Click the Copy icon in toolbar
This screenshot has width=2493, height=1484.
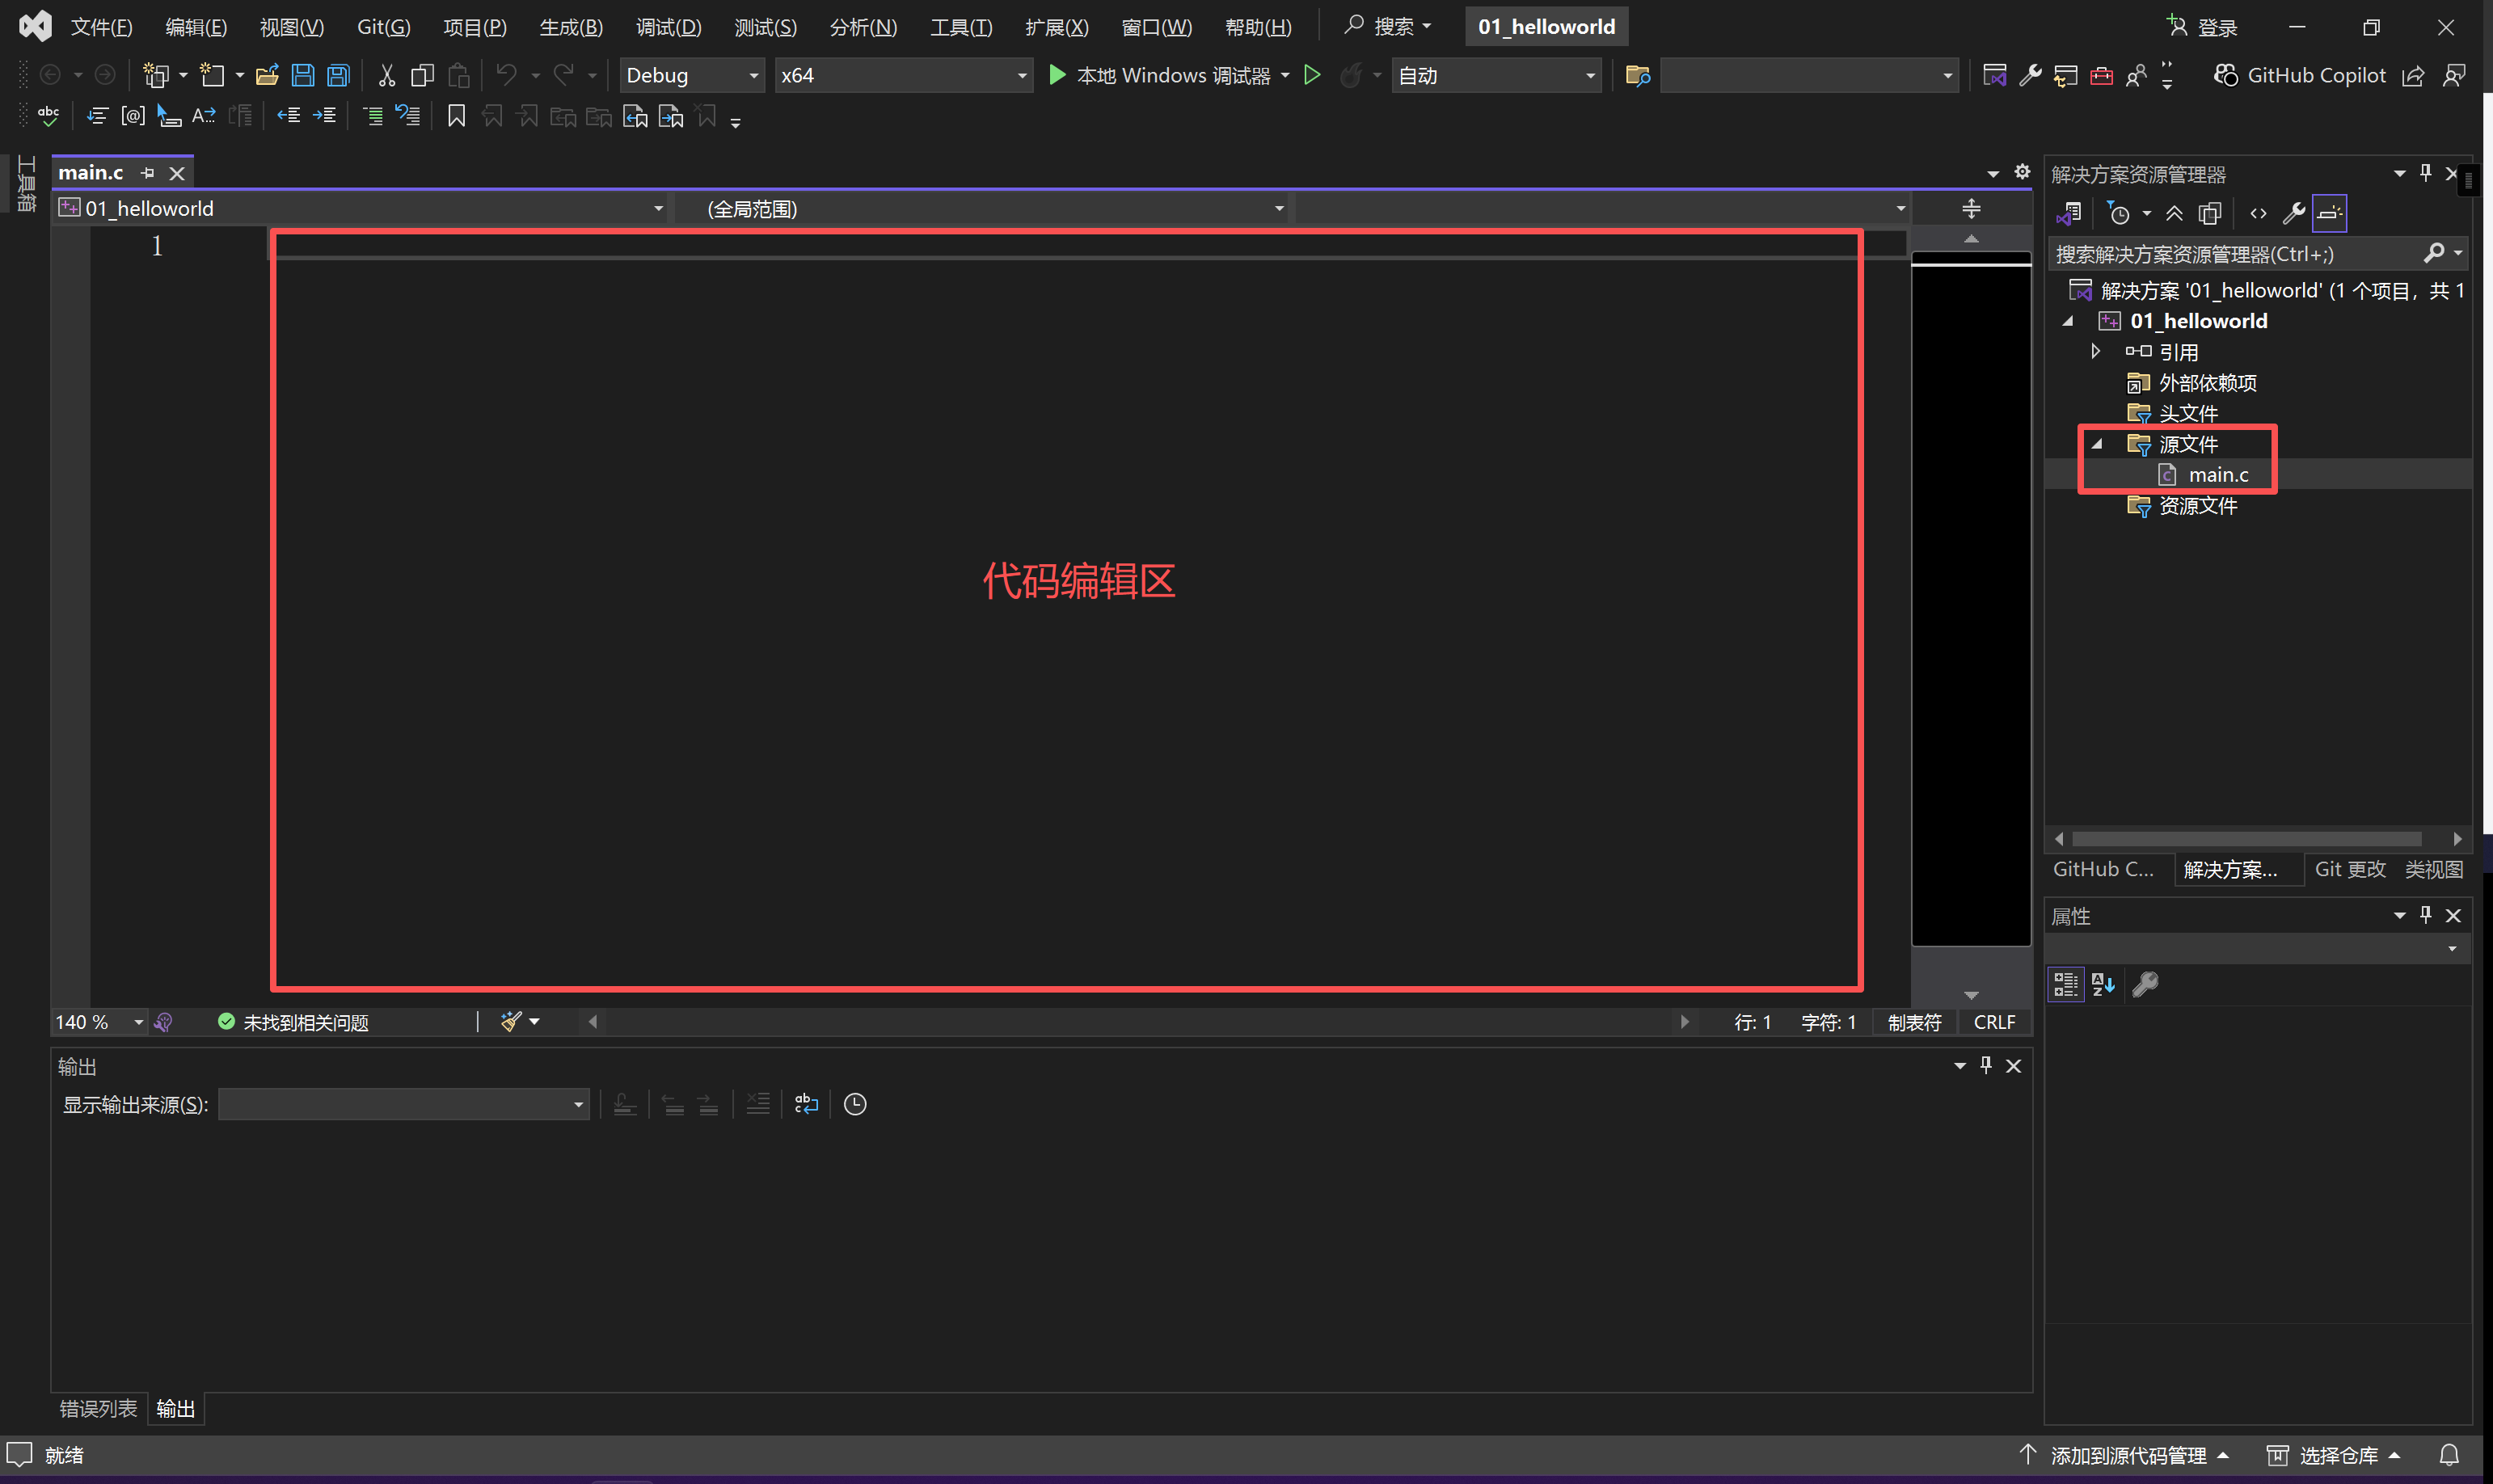click(422, 75)
